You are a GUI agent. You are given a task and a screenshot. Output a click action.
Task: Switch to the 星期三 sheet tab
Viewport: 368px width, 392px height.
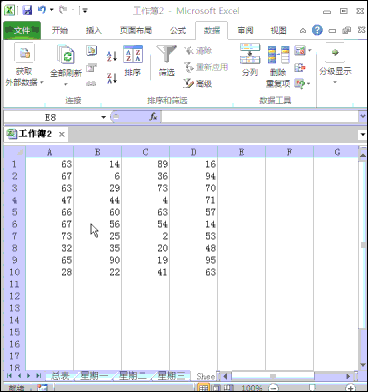[x=171, y=376]
